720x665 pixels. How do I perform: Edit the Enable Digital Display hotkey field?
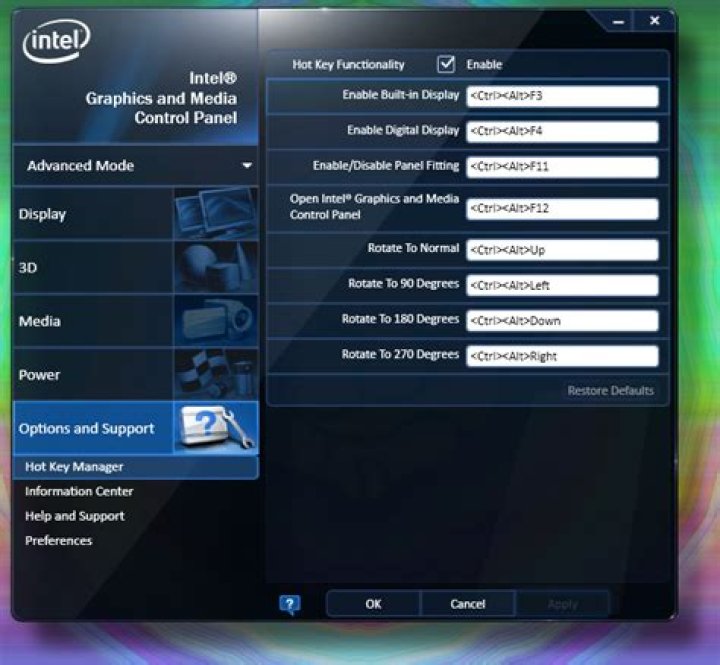(562, 131)
